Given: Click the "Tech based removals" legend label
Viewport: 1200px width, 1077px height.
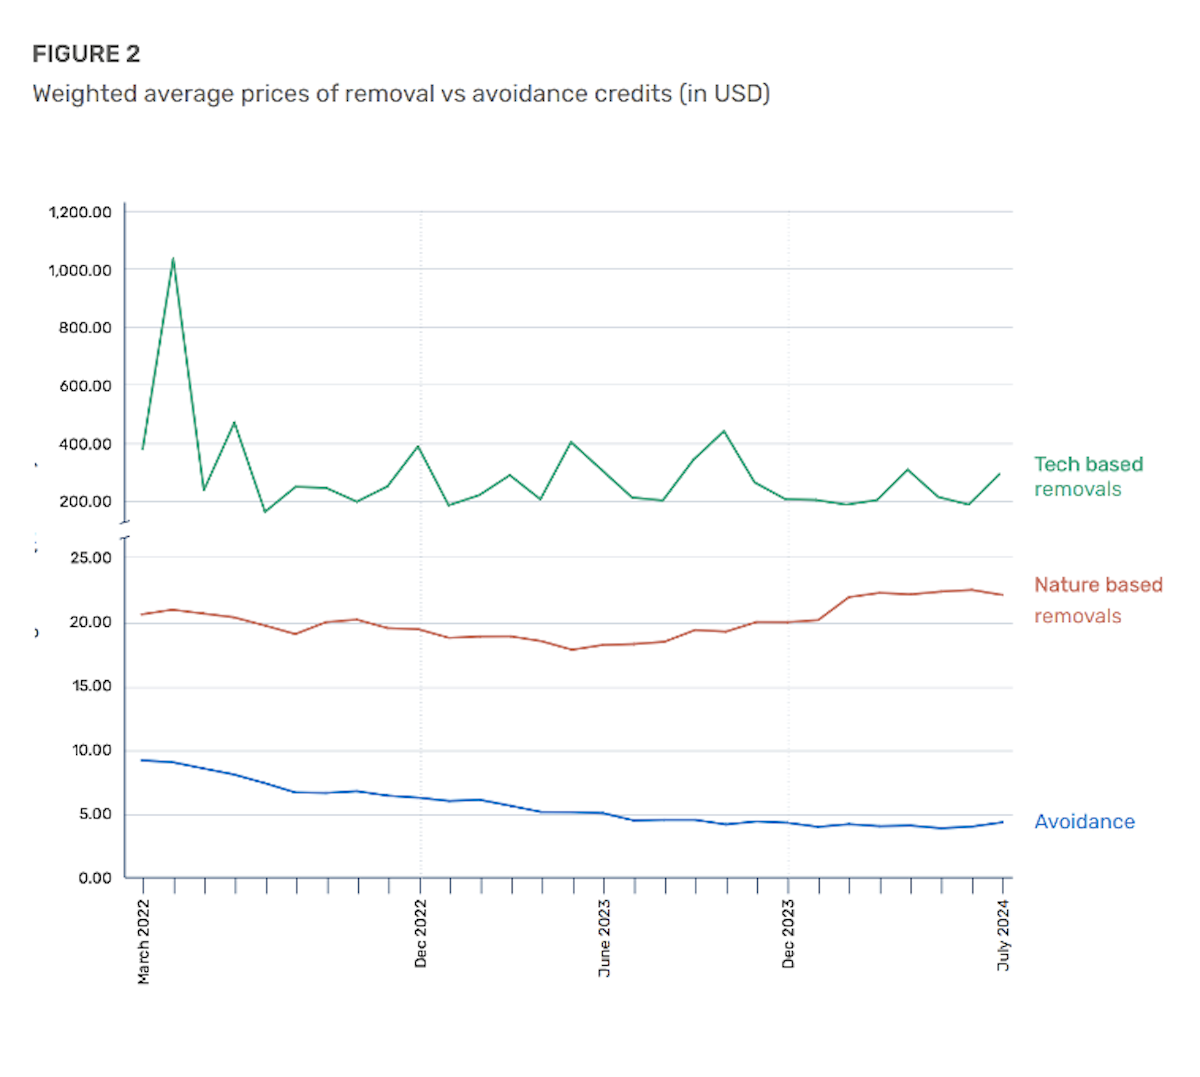Looking at the screenshot, I should 1088,476.
